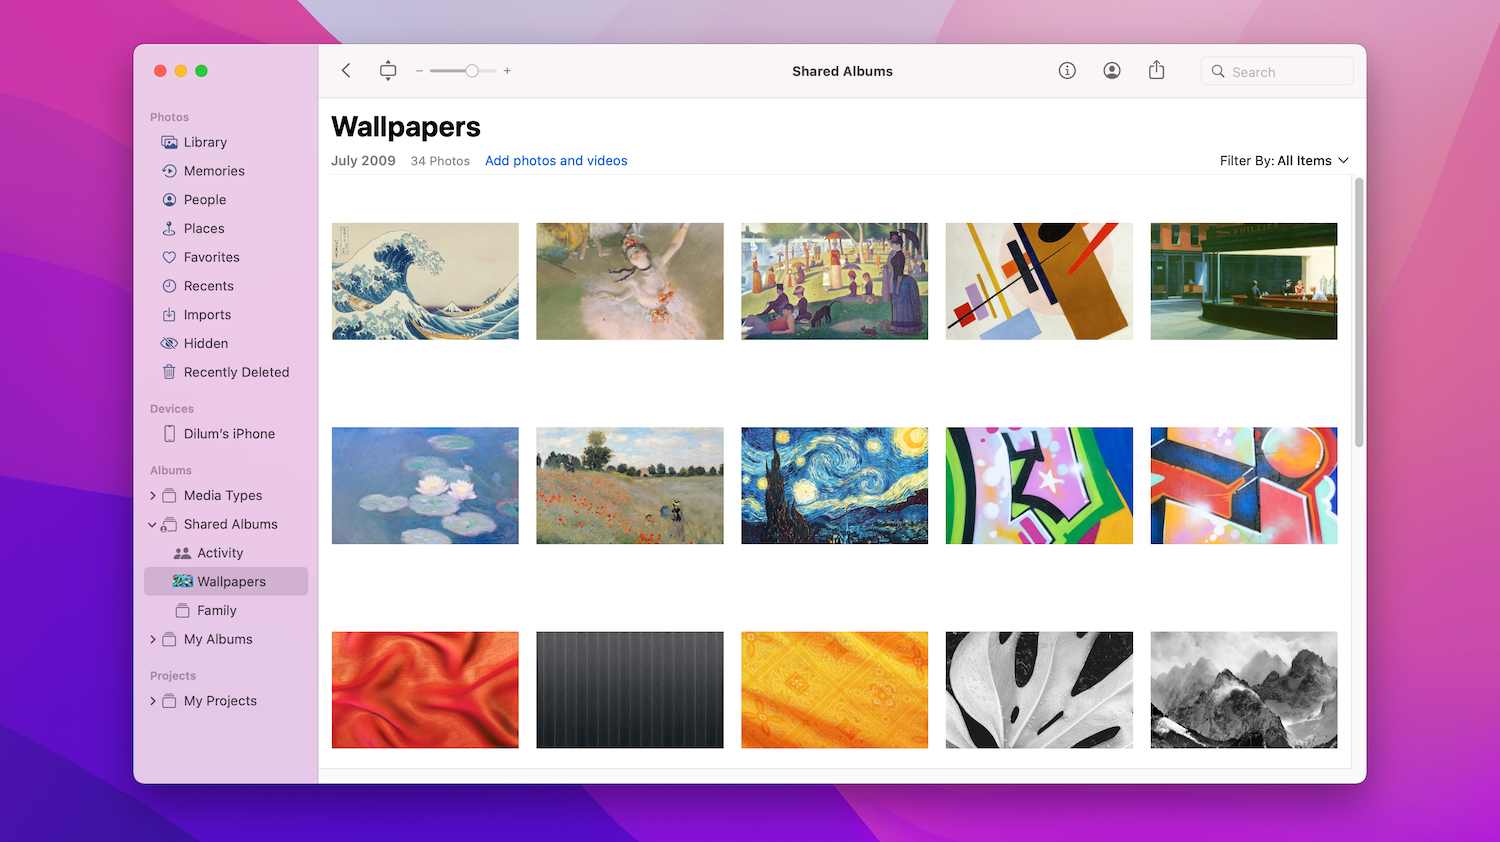Click the Recents clock icon
1500x842 pixels.
click(x=169, y=286)
